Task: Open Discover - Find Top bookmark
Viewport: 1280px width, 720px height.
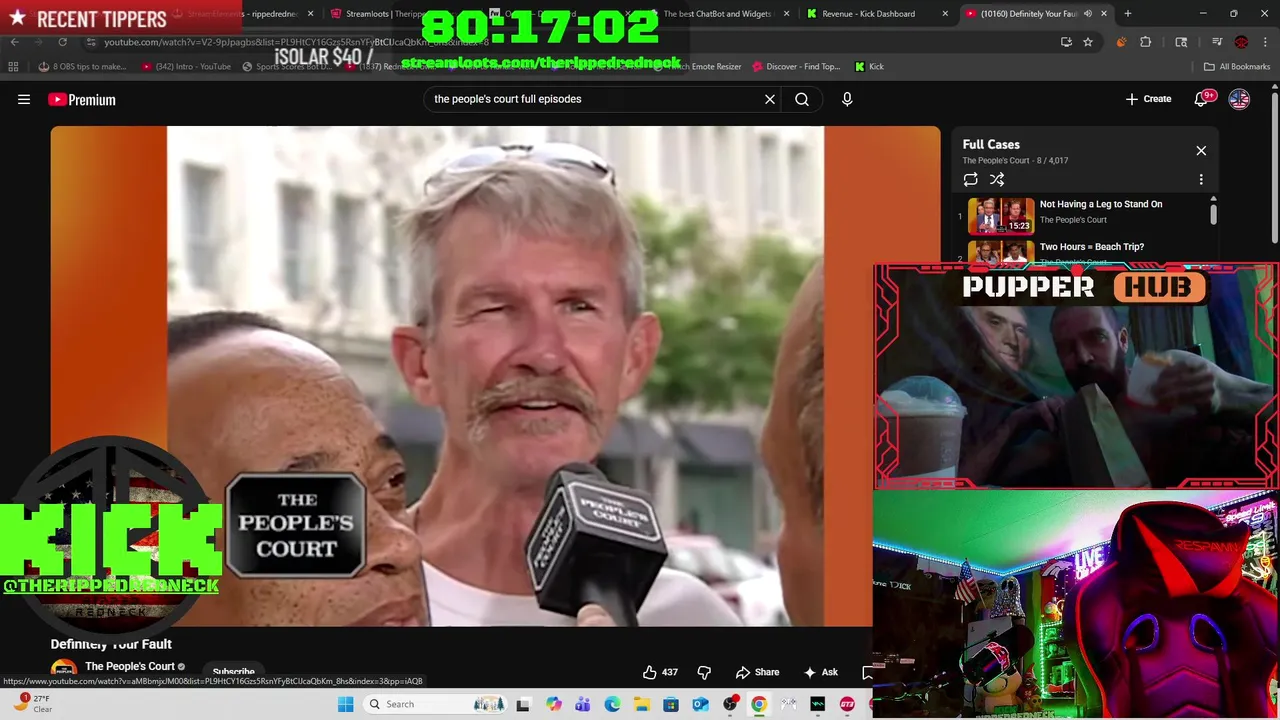Action: pos(796,66)
